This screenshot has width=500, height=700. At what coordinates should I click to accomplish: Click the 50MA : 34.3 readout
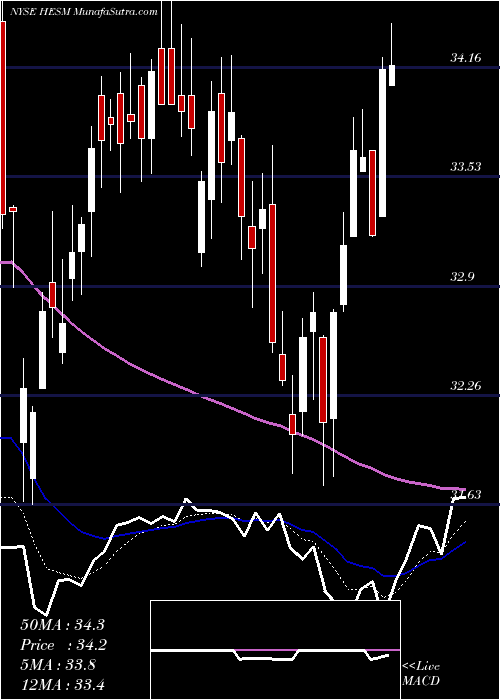(62, 625)
